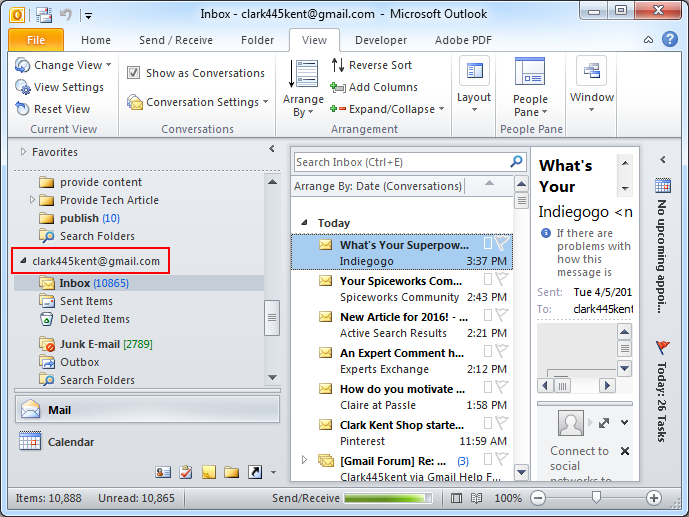Screen dimensions: 689x517
Task: Expand the People Pane chevron
Action: [x=624, y=423]
